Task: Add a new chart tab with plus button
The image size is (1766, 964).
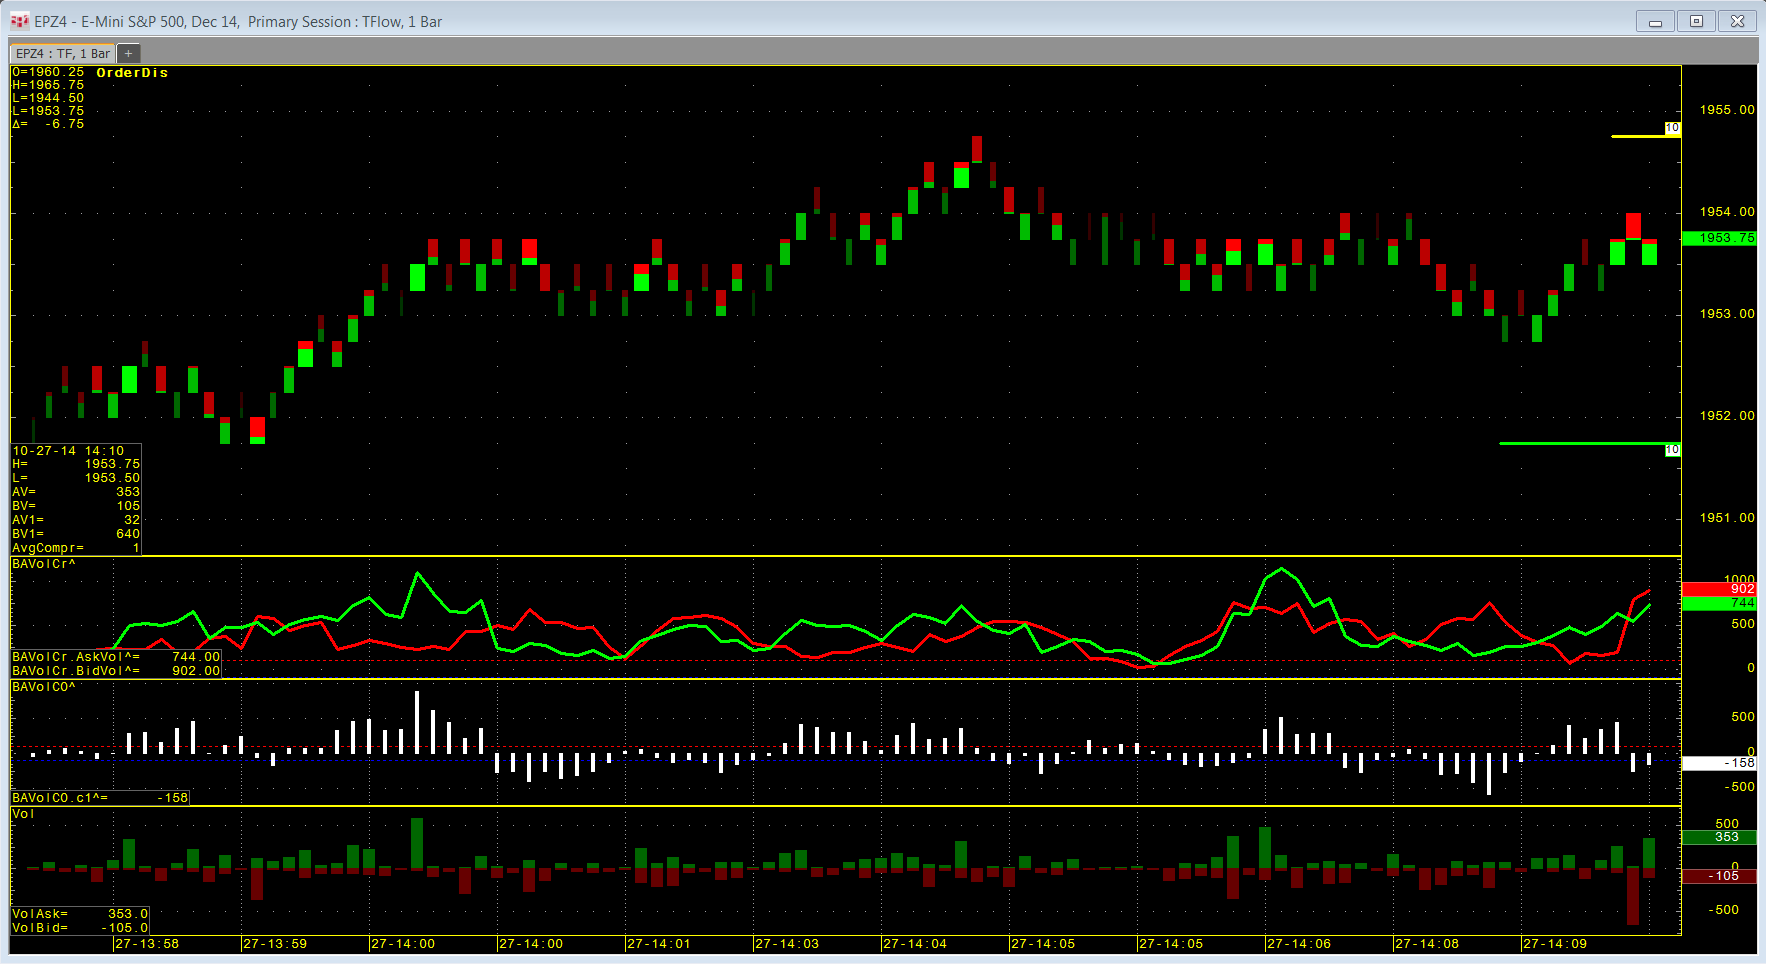Action: (128, 53)
